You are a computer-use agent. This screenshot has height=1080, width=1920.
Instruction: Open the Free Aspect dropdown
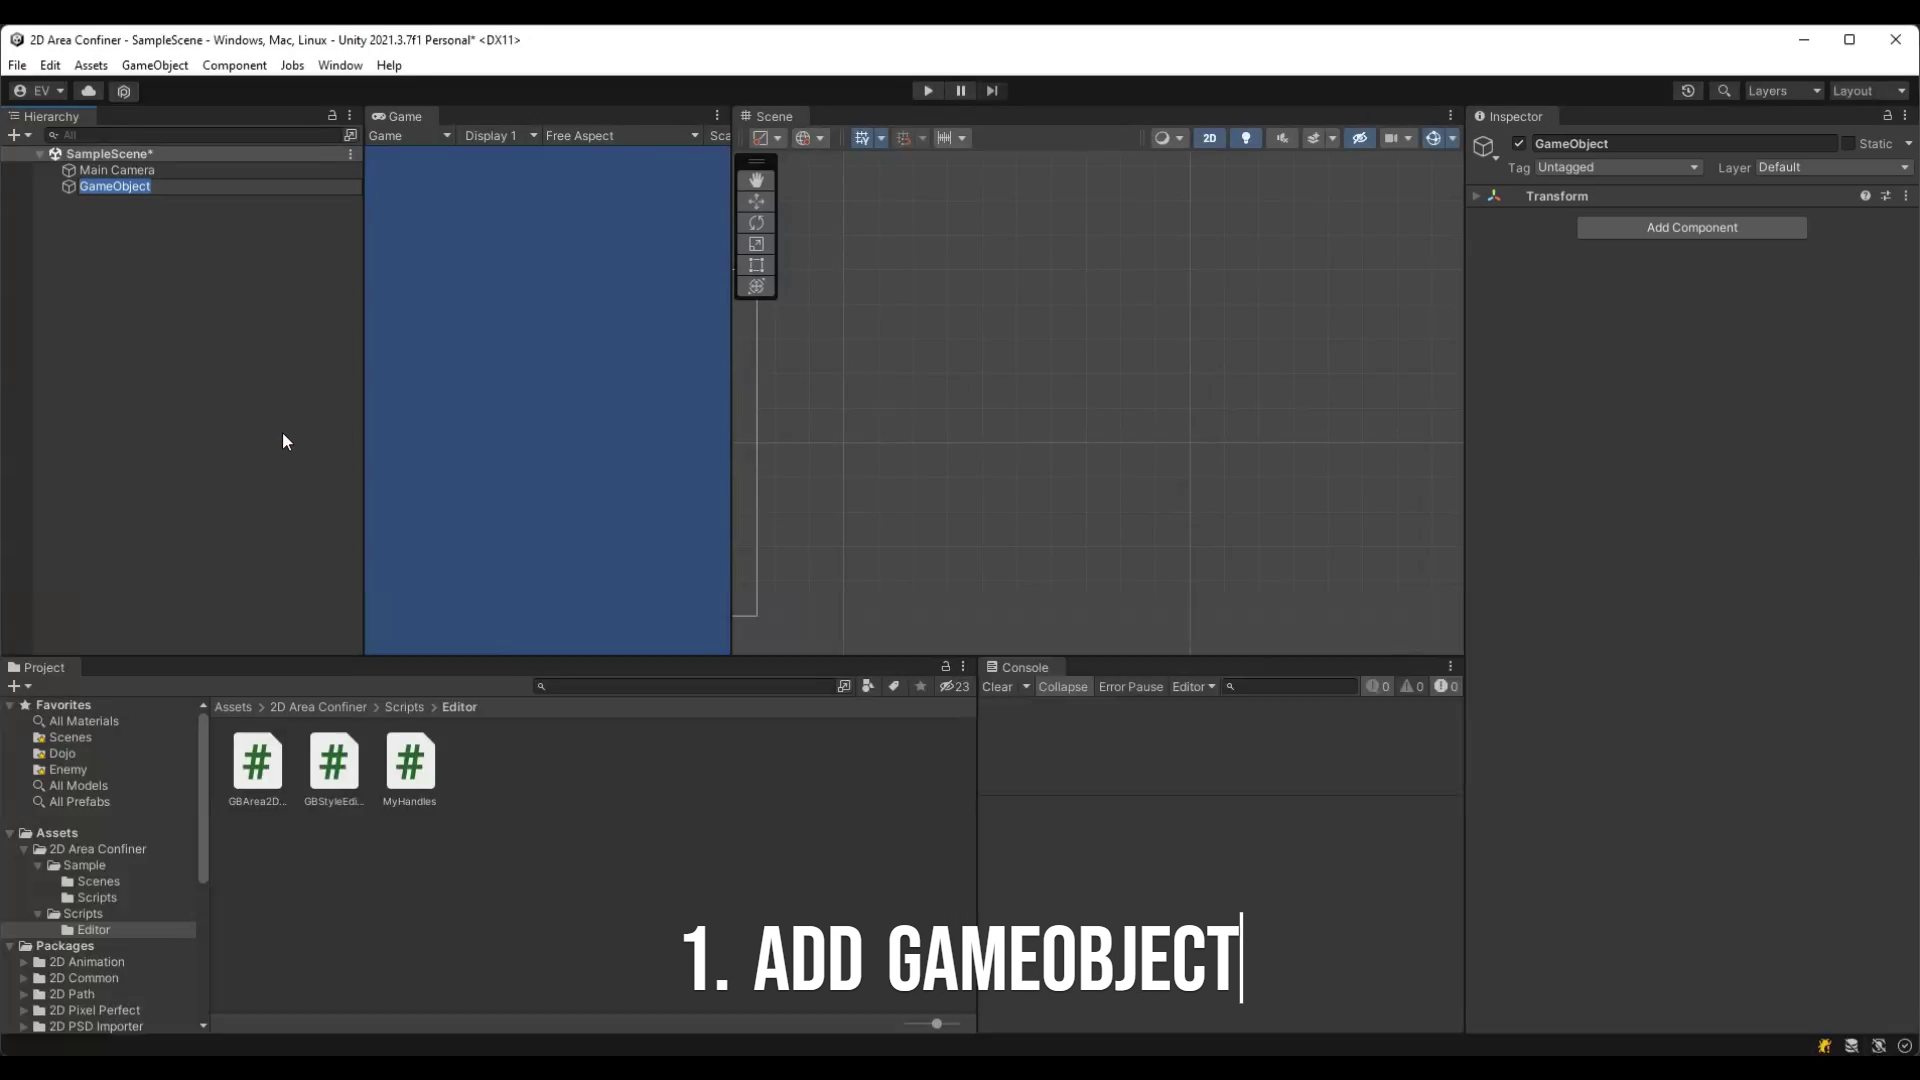(621, 135)
